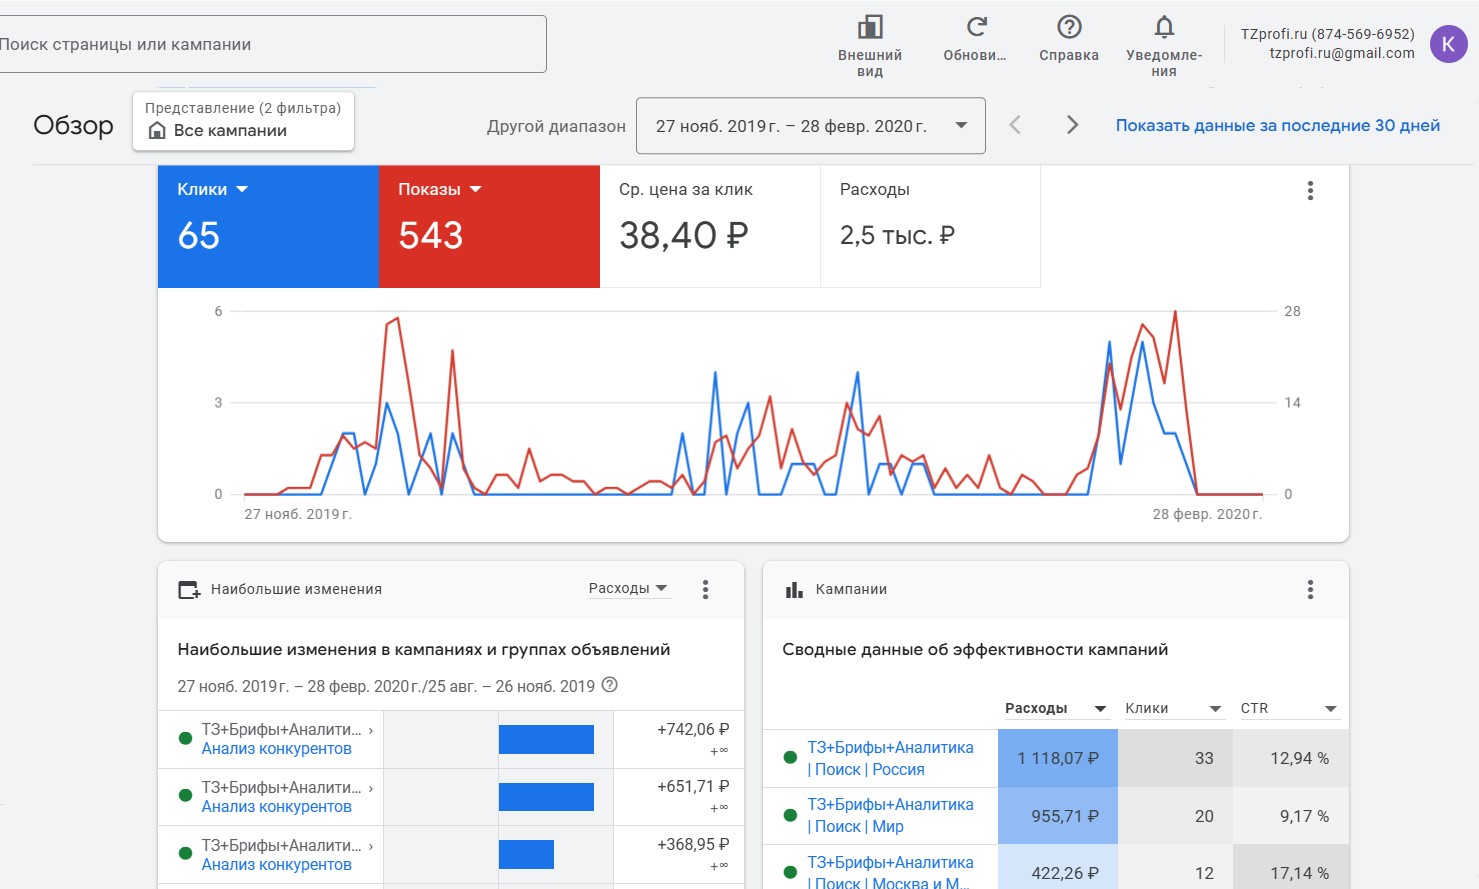Click the 9,17 % CTR value

[1304, 816]
